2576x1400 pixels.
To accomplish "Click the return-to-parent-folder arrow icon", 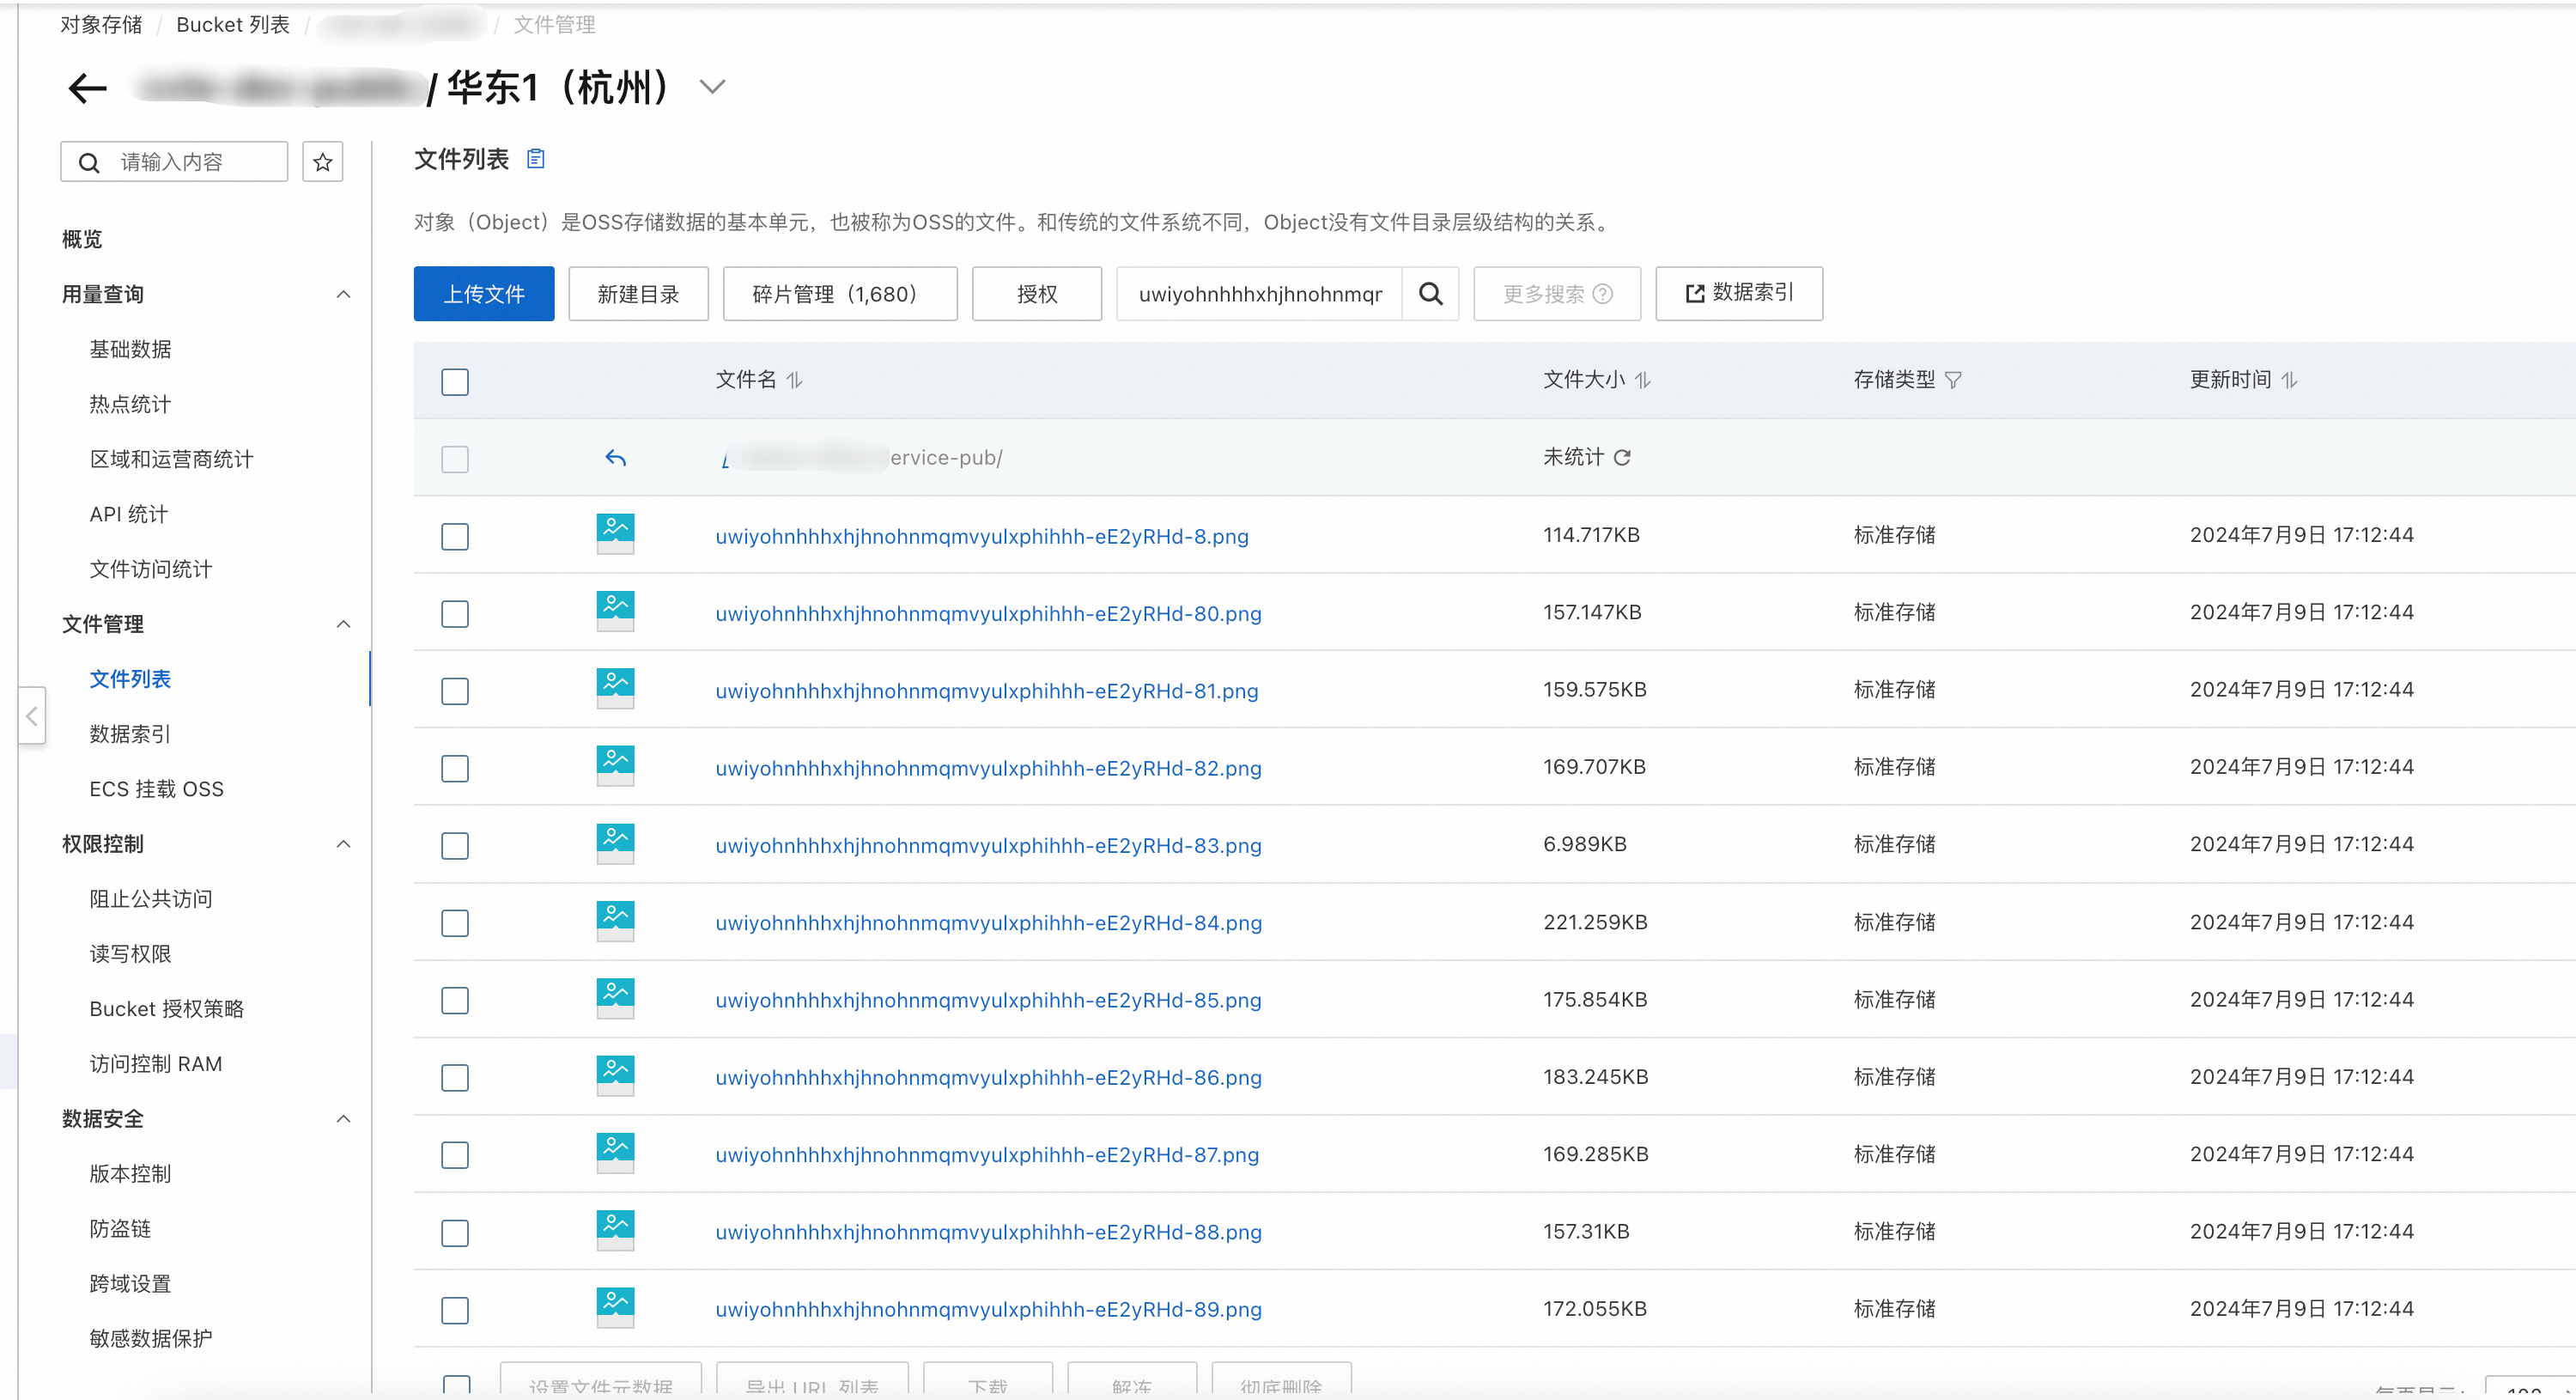I will coord(615,458).
